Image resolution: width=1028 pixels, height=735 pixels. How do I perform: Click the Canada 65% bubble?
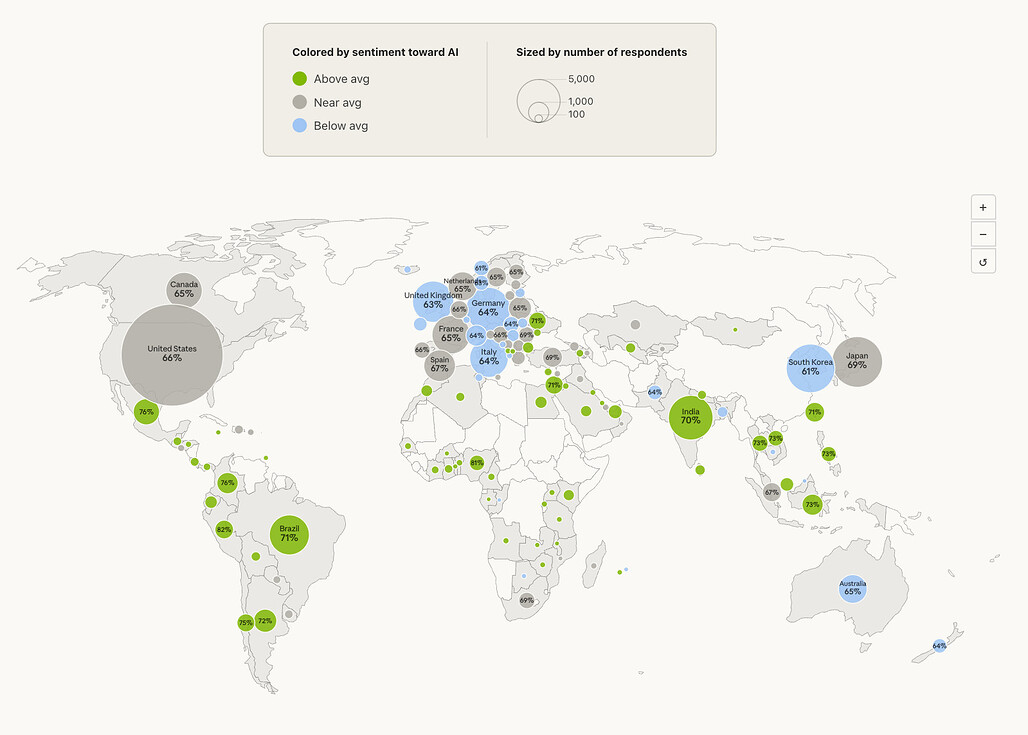pos(184,290)
